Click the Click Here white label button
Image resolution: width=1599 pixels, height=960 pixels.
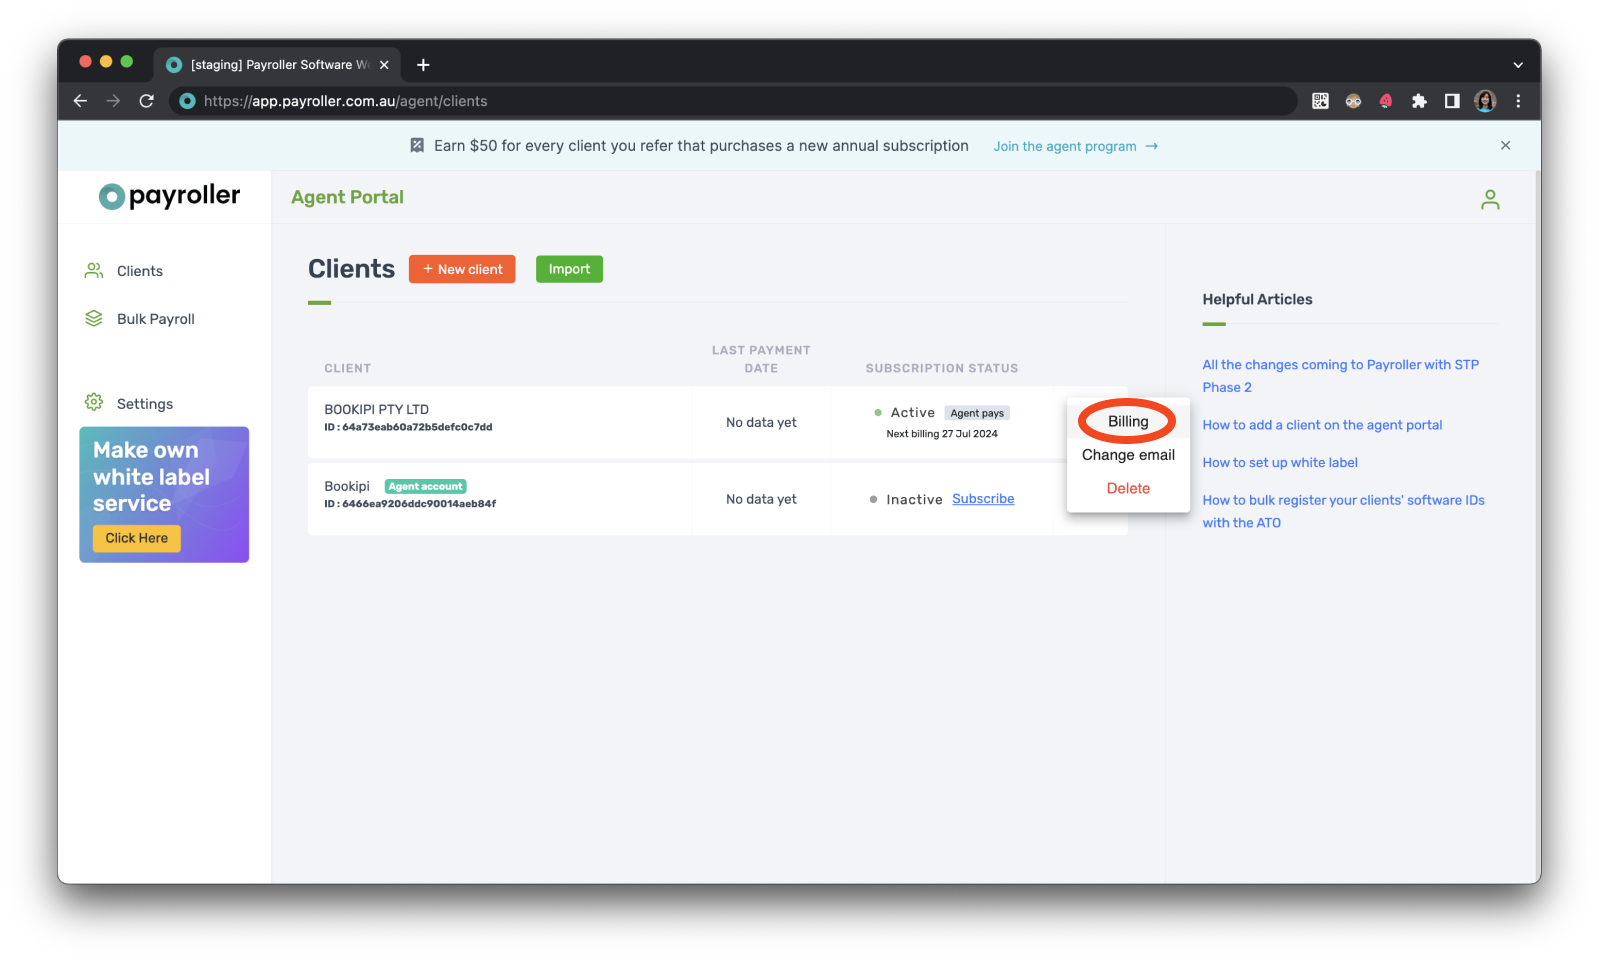[137, 538]
